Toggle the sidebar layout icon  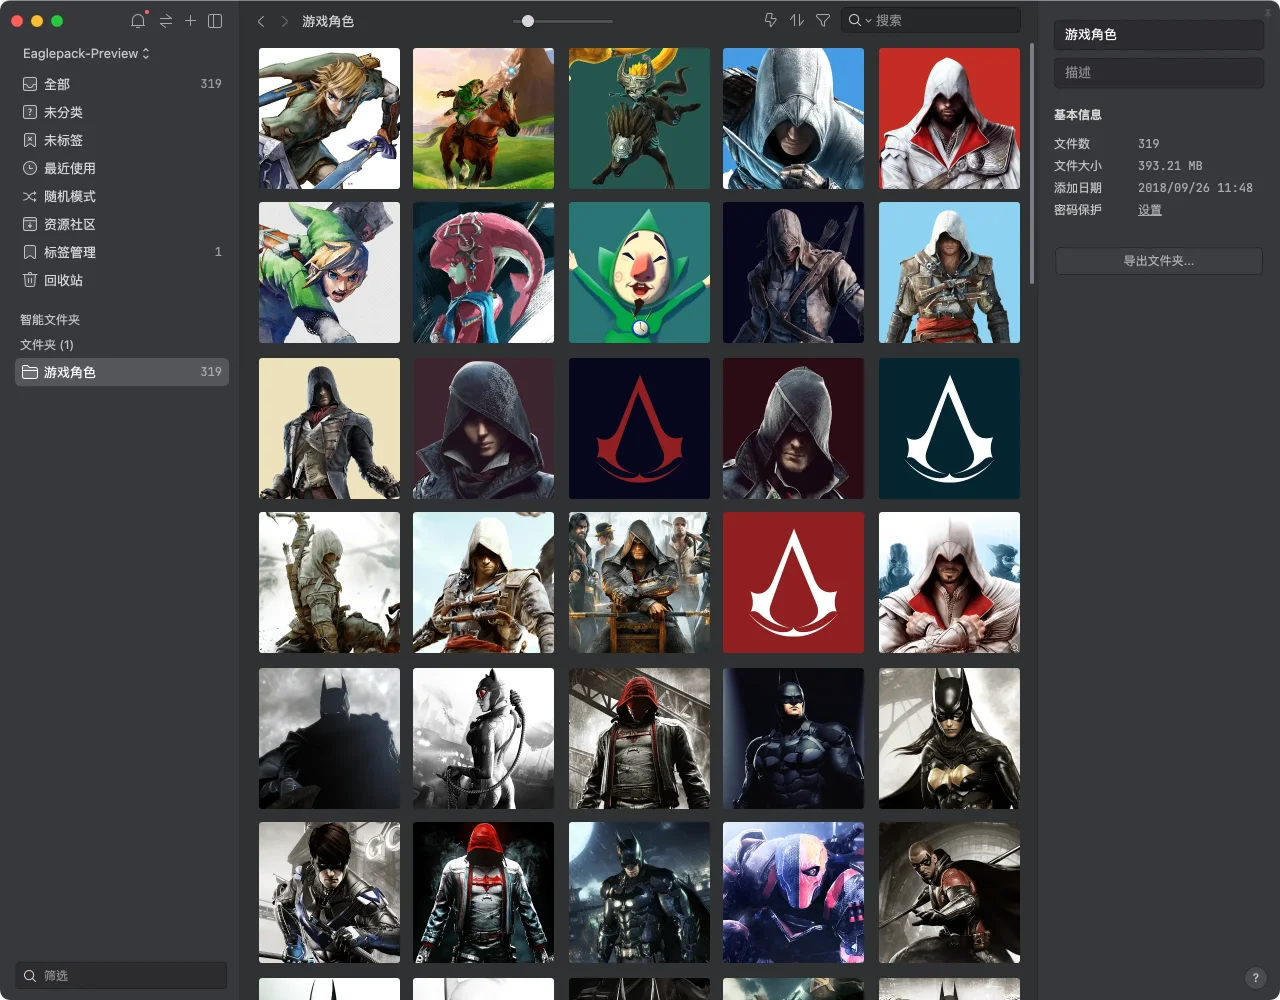215,21
